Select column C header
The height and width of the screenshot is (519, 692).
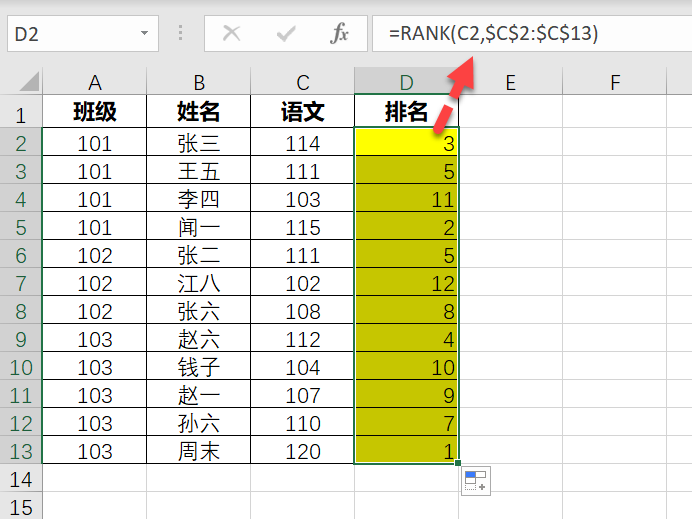[x=303, y=82]
